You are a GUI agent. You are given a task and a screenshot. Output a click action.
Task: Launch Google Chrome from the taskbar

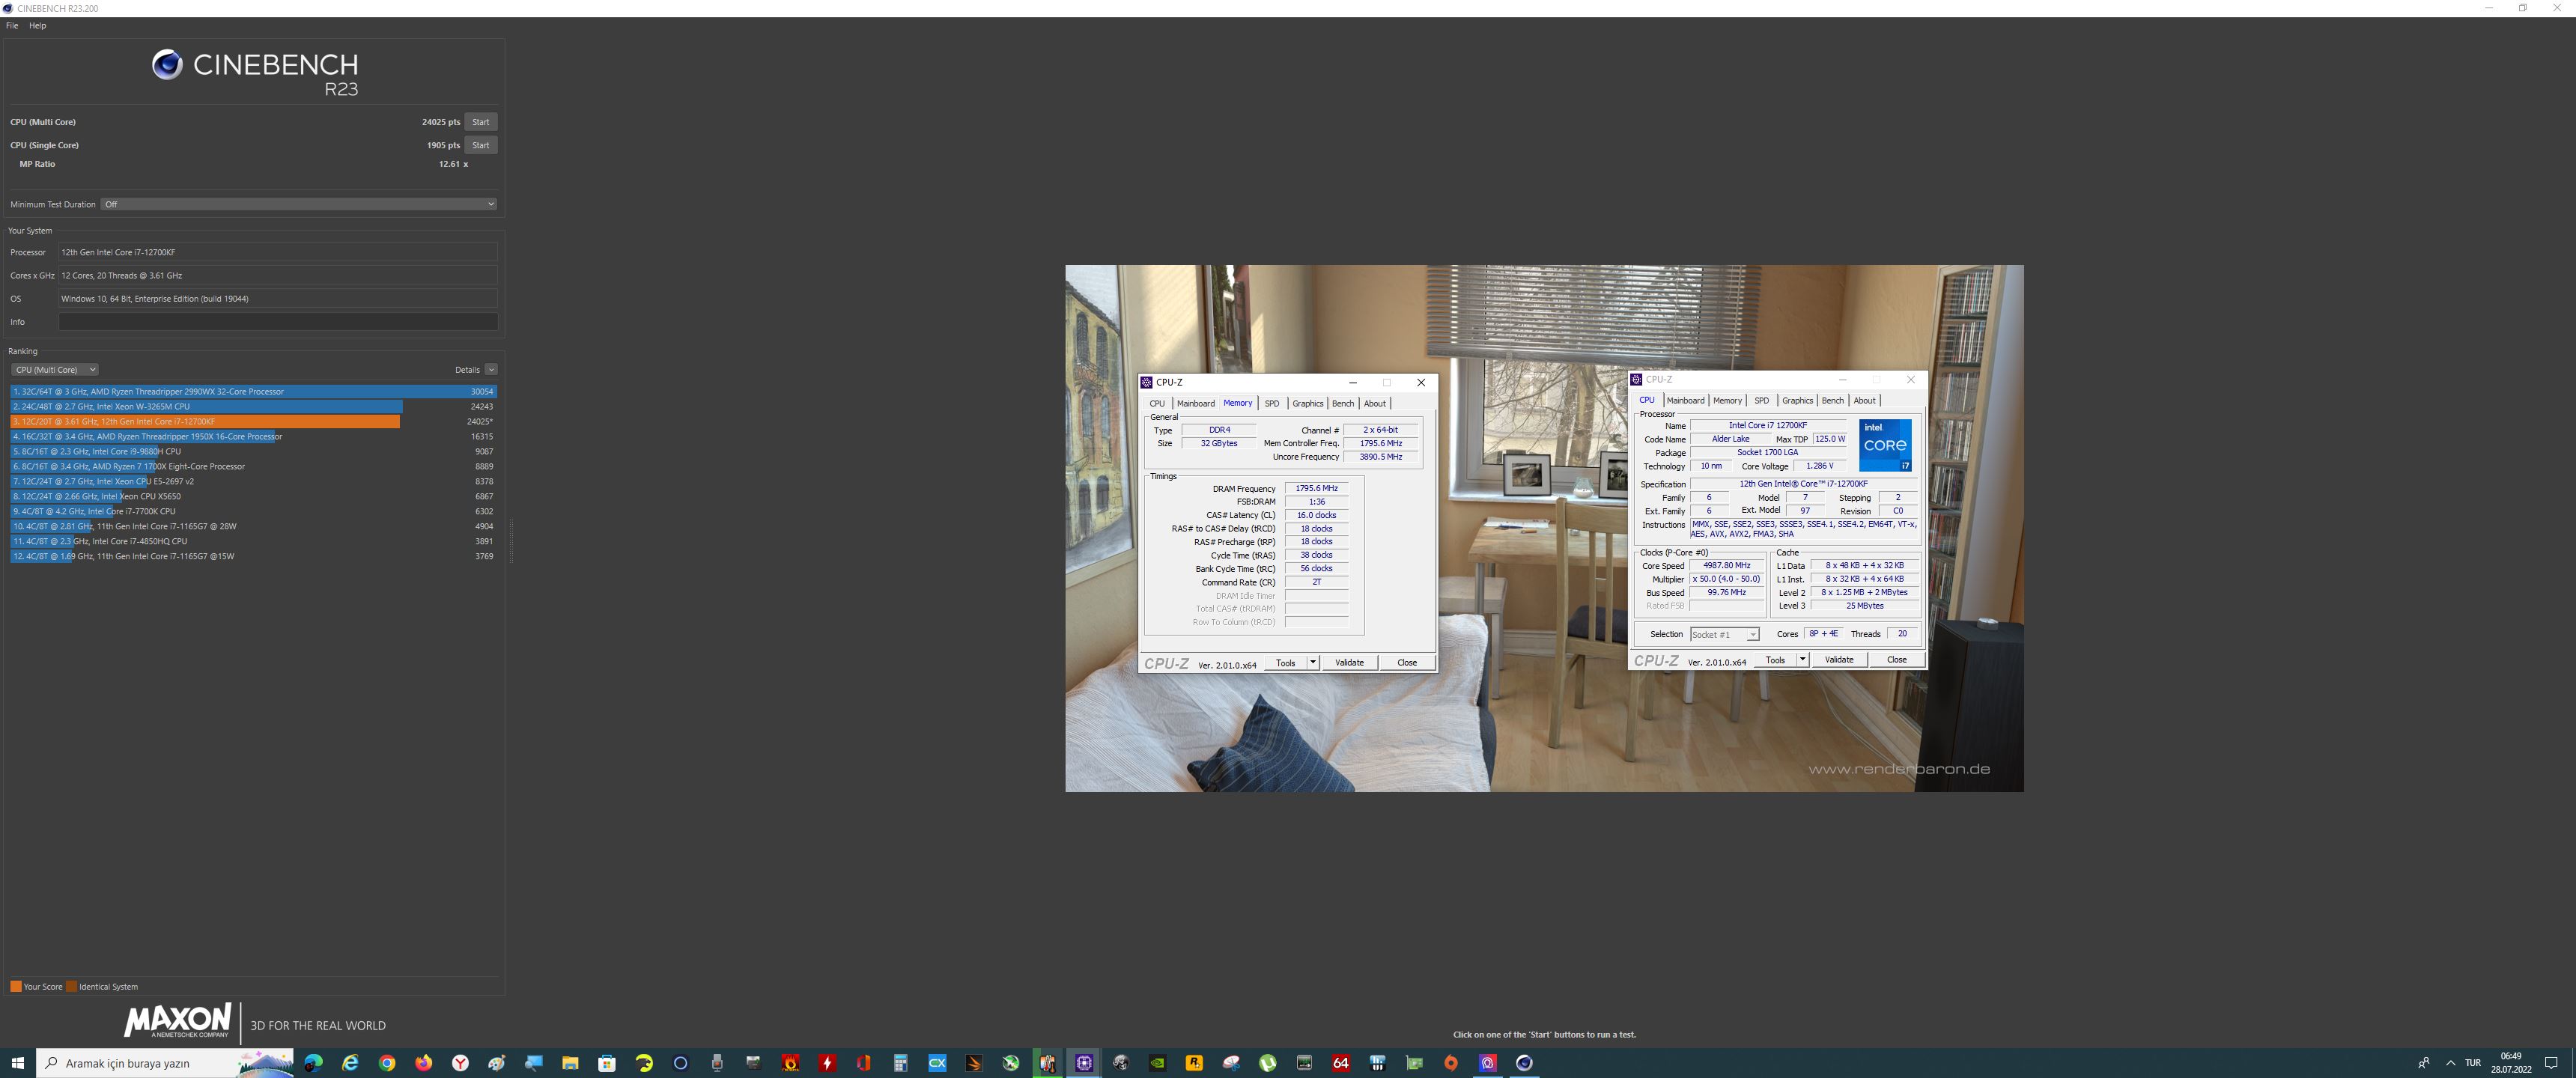pyautogui.click(x=387, y=1063)
